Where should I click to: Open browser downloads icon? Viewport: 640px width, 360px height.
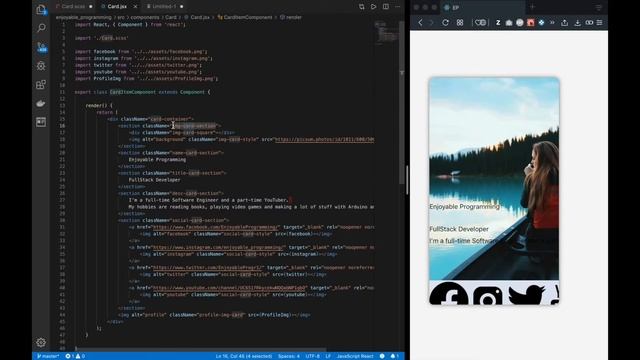(x=578, y=23)
